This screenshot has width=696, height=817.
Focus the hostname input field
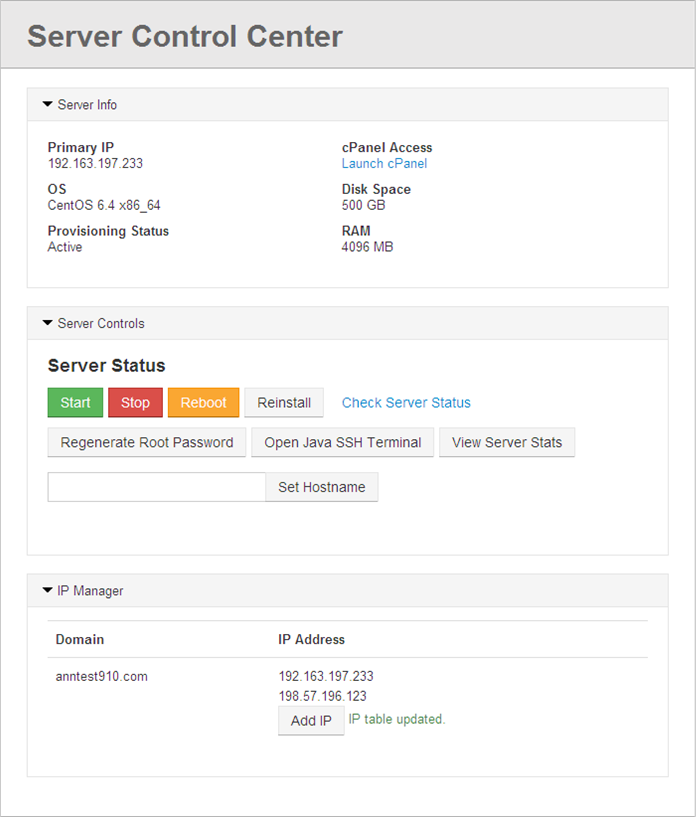157,487
